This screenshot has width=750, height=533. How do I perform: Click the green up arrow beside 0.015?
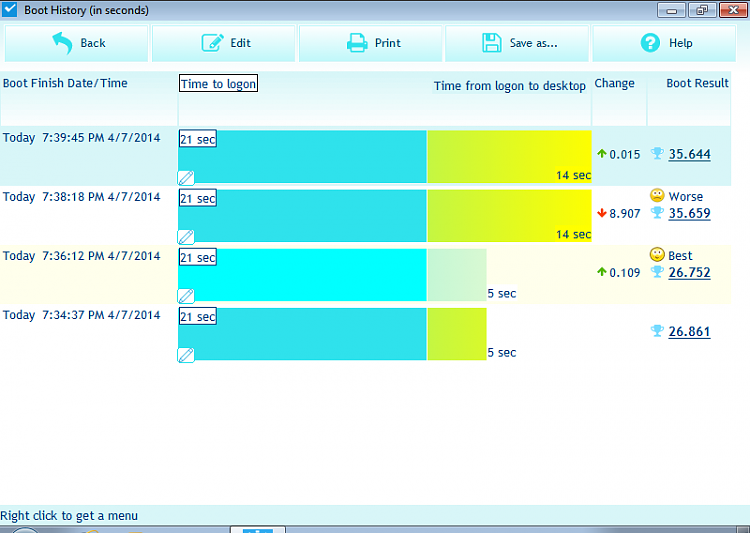point(602,154)
